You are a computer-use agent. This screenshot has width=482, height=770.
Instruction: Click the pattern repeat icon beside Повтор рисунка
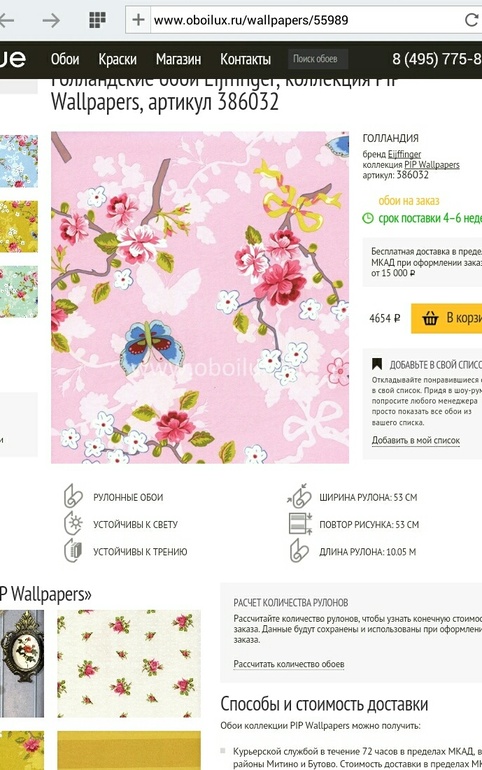300,523
